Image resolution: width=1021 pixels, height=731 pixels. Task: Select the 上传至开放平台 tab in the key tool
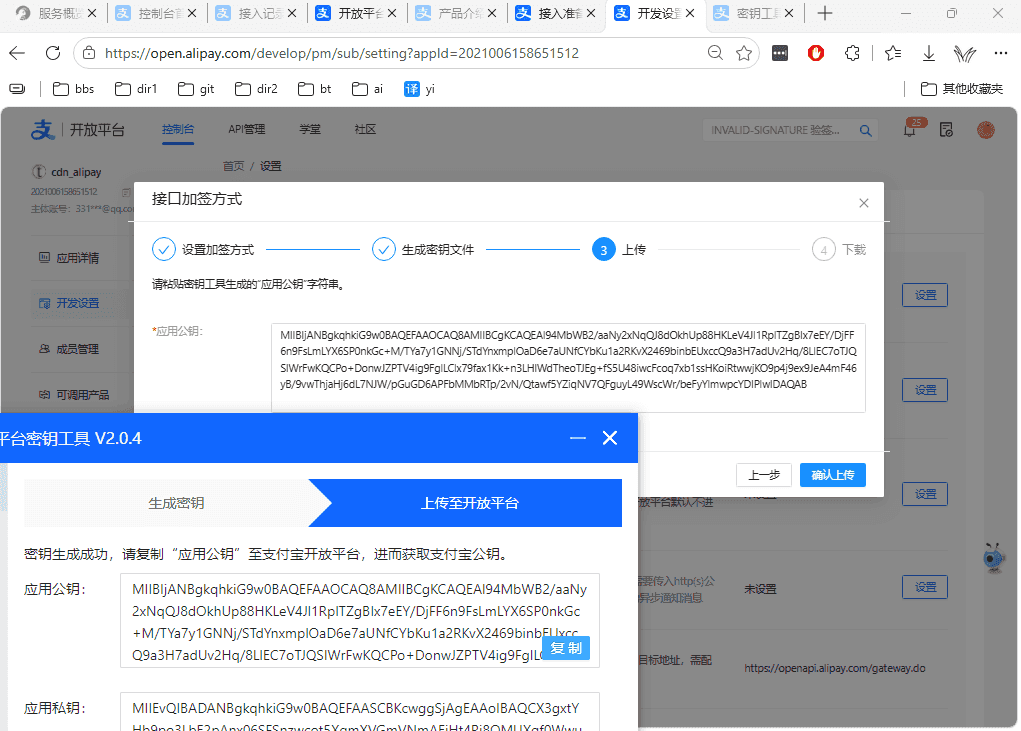[x=469, y=503]
